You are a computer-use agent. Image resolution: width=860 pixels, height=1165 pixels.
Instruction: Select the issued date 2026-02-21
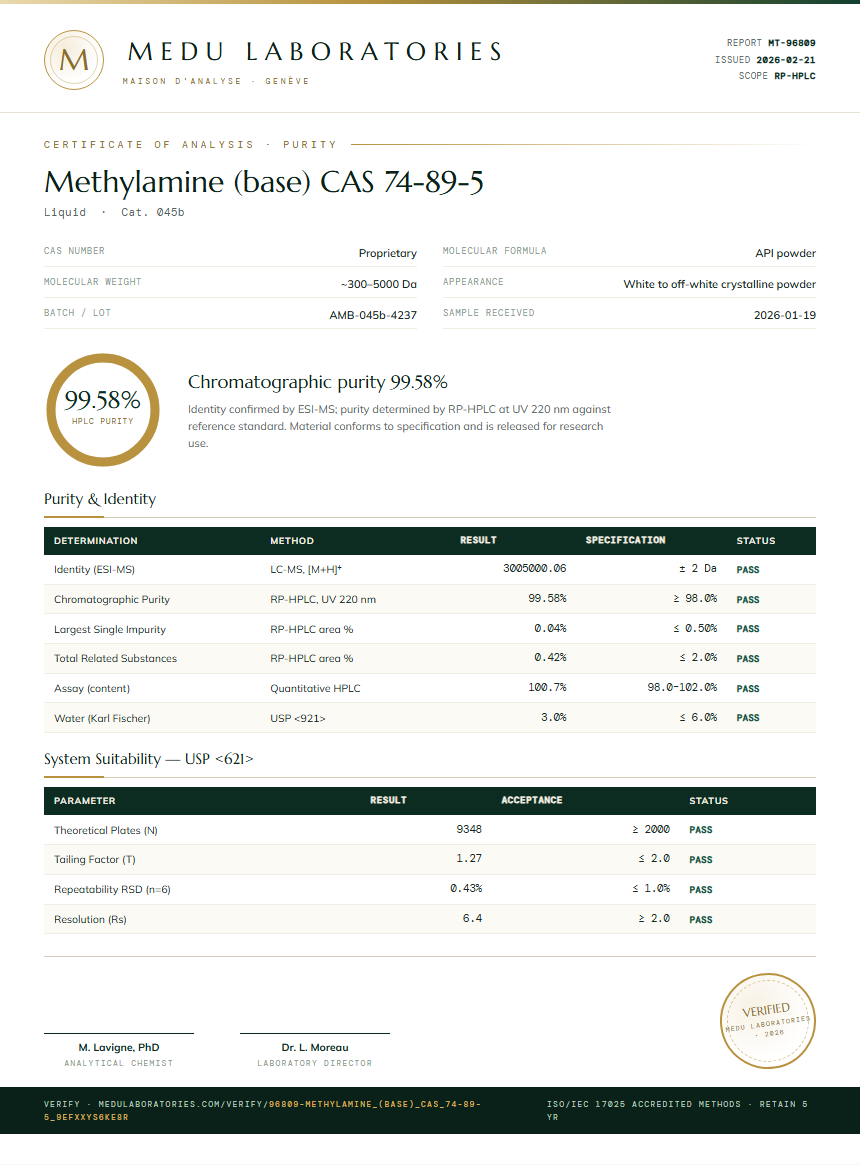pos(786,60)
